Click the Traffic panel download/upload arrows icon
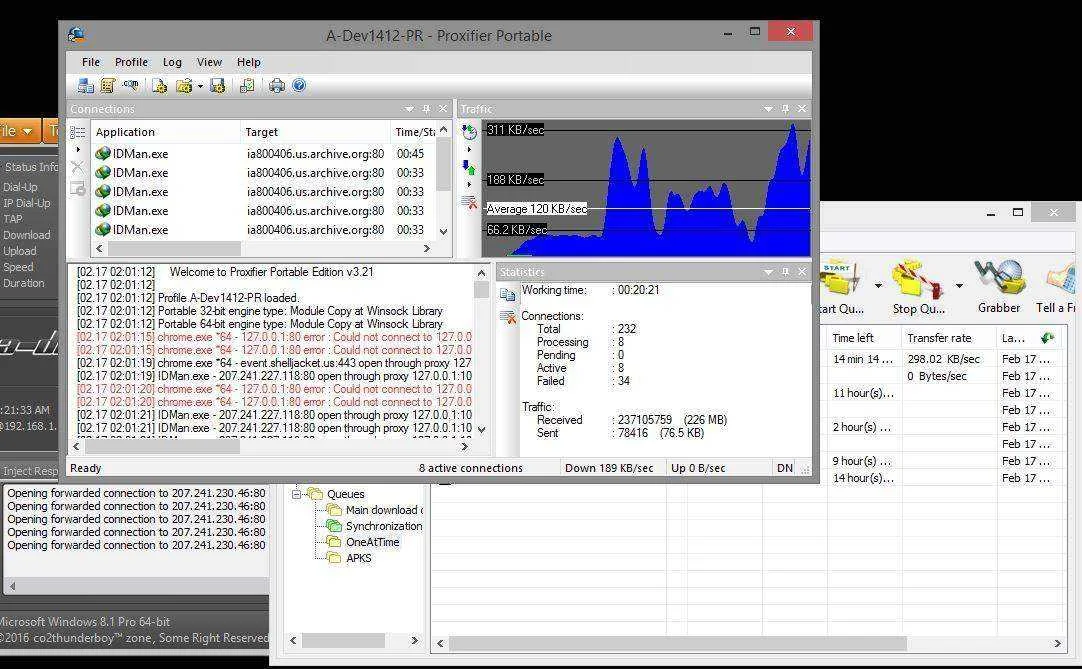Screen dimensions: 1082x669 pyautogui.click(x=469, y=167)
